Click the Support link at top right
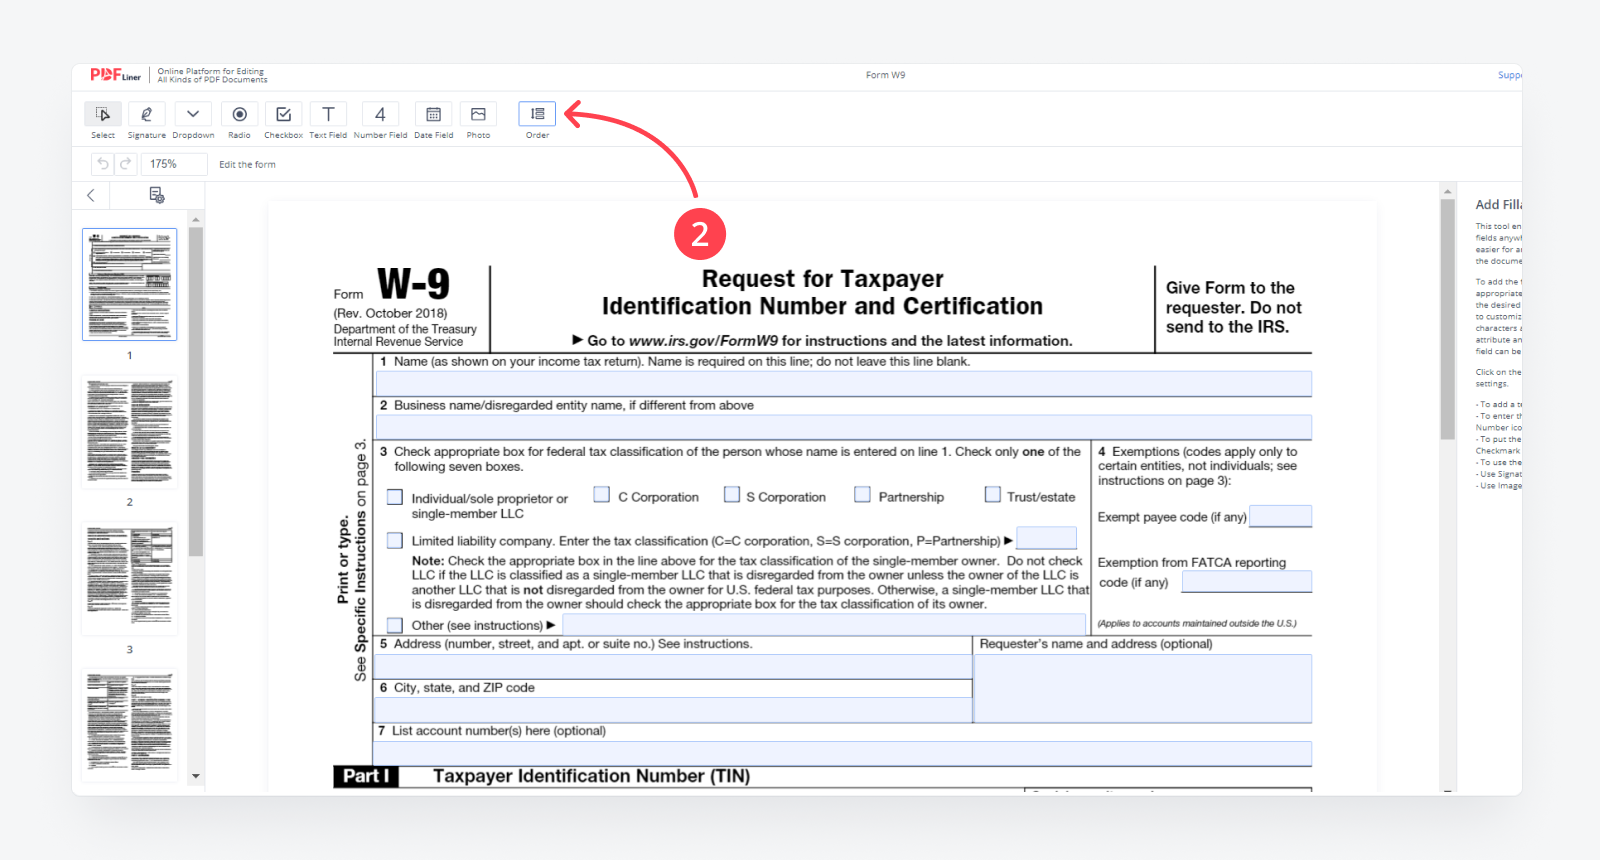Viewport: 1600px width, 860px height. pos(1510,75)
